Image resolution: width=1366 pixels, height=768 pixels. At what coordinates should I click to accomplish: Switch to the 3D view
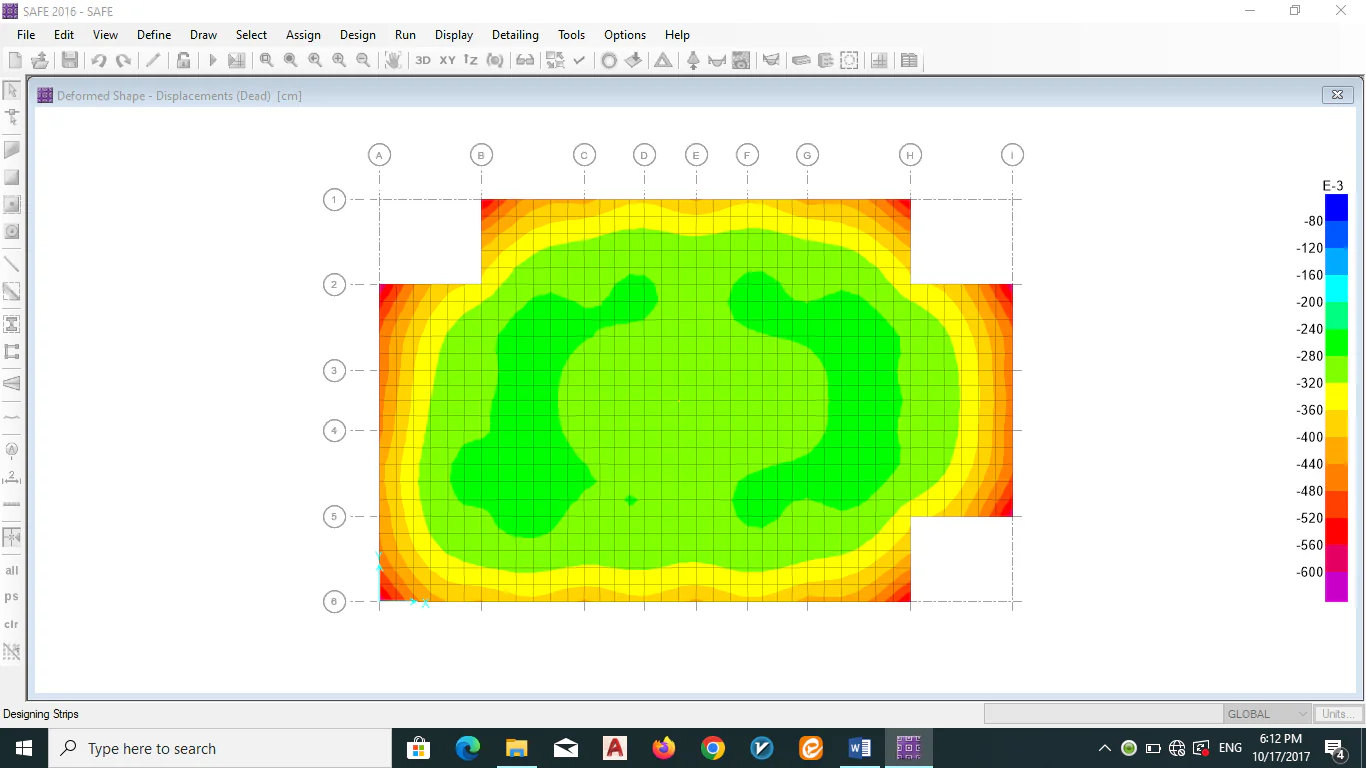423,61
